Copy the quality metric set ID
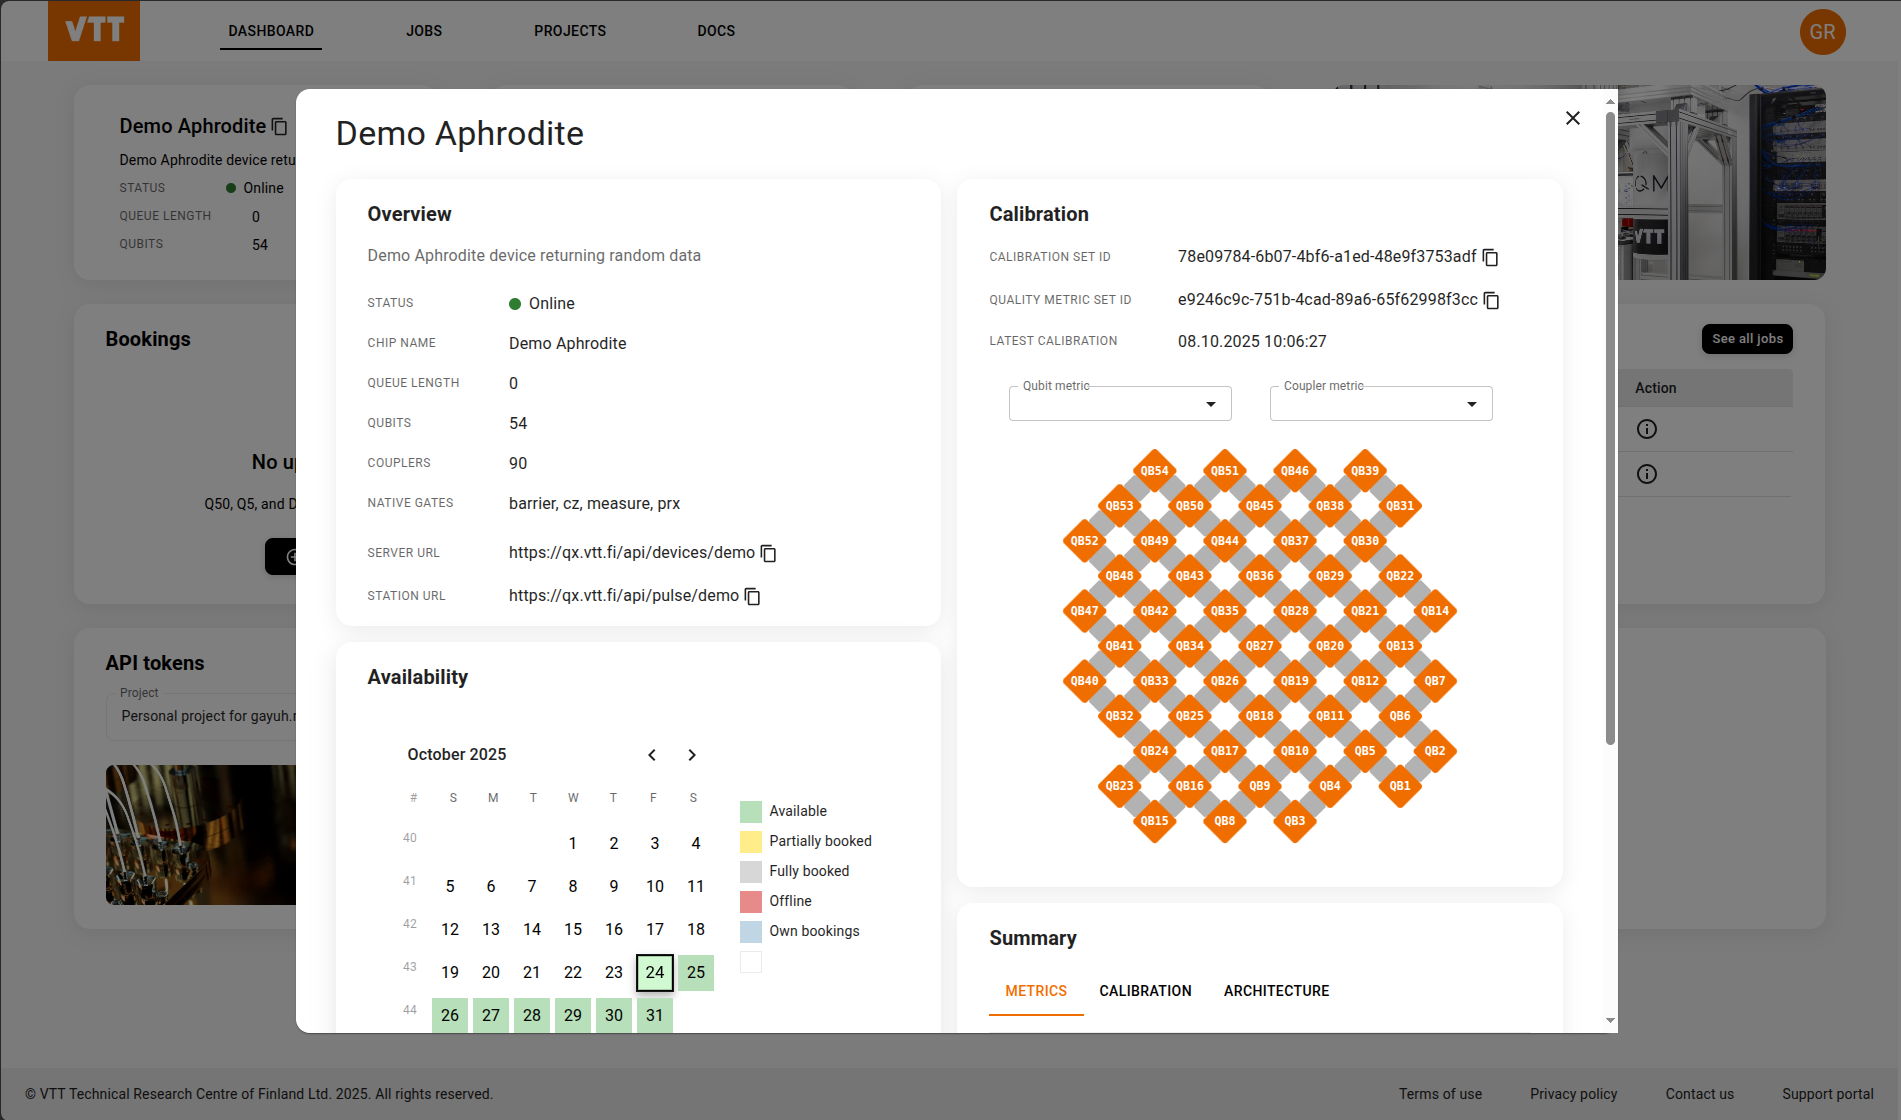This screenshot has width=1901, height=1120. [x=1491, y=301]
